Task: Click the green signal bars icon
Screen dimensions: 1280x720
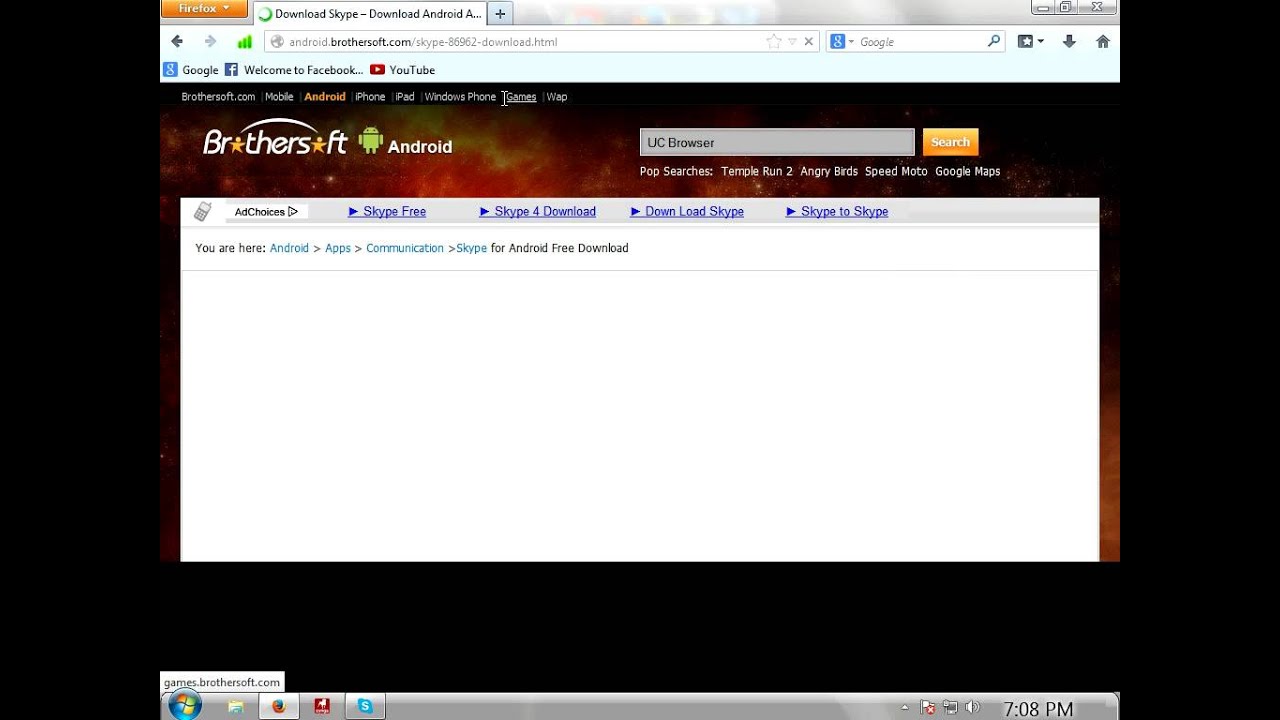Action: [x=244, y=41]
